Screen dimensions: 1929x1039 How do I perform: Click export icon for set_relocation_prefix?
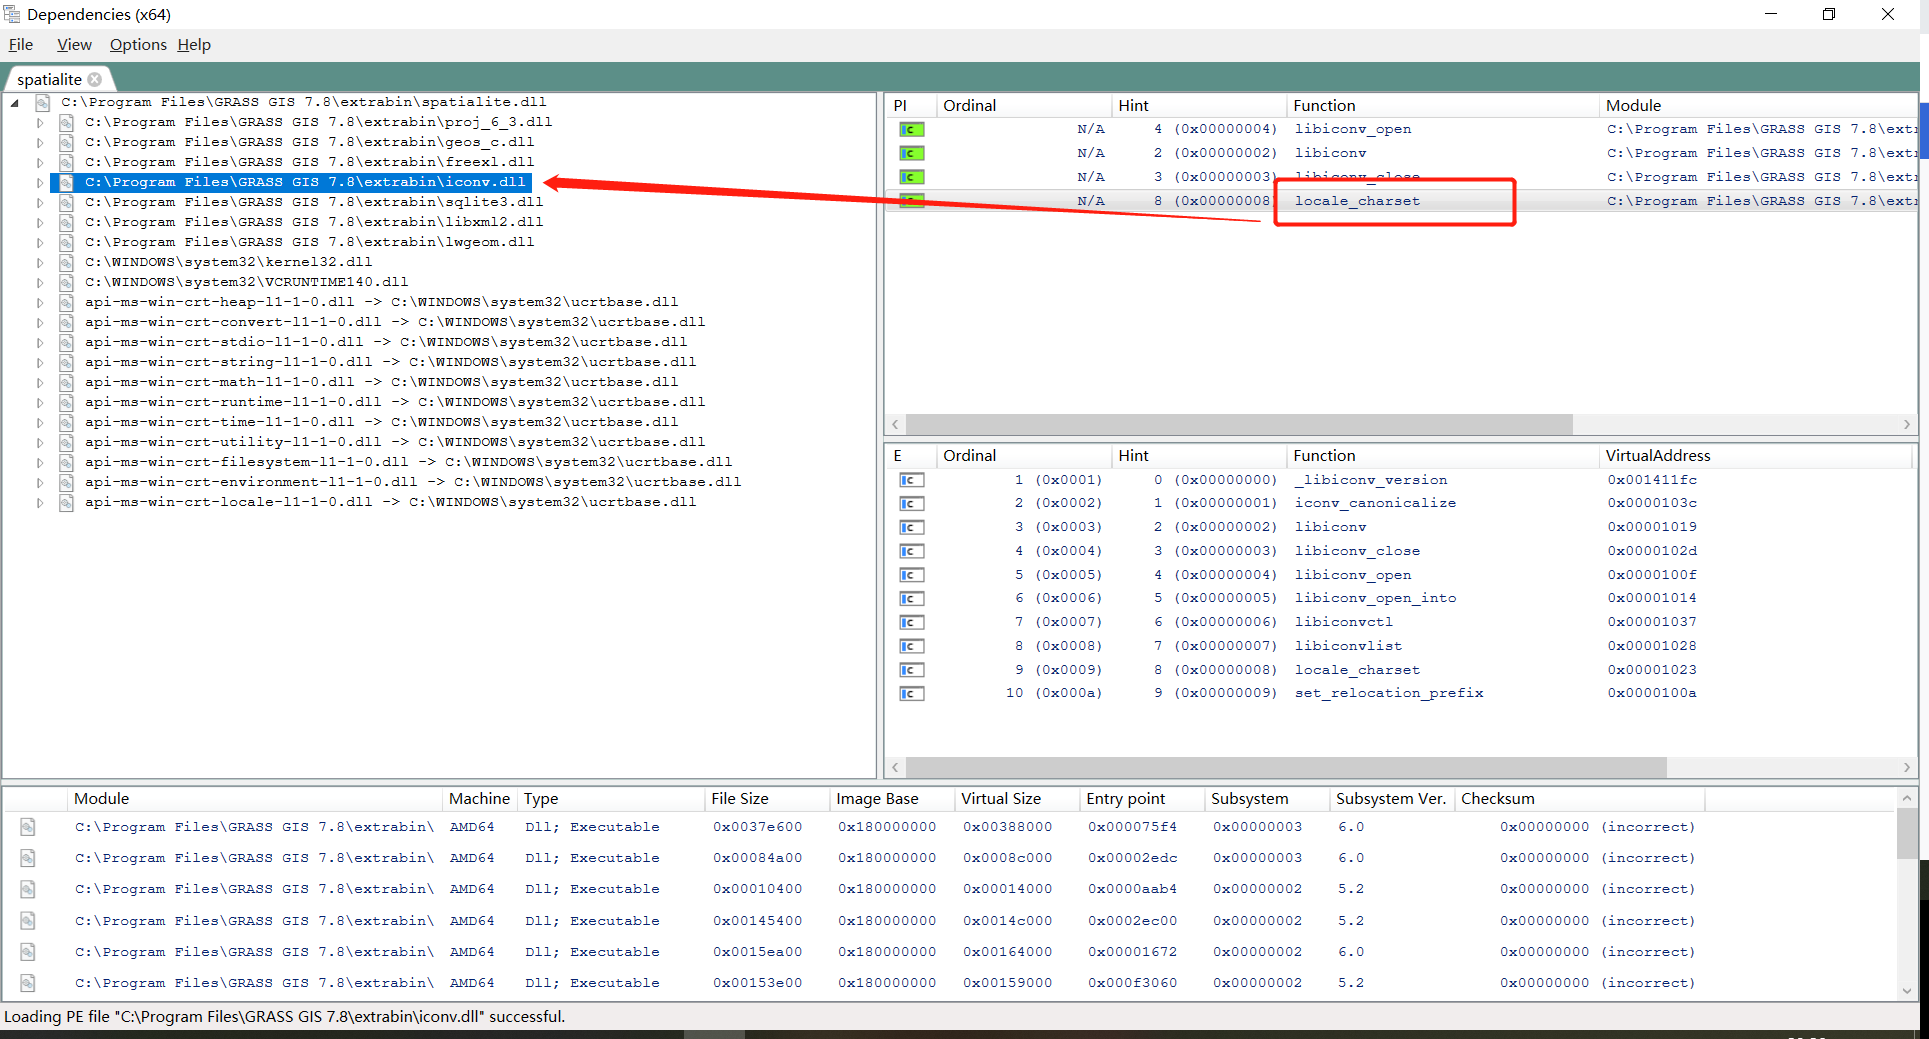pos(911,693)
